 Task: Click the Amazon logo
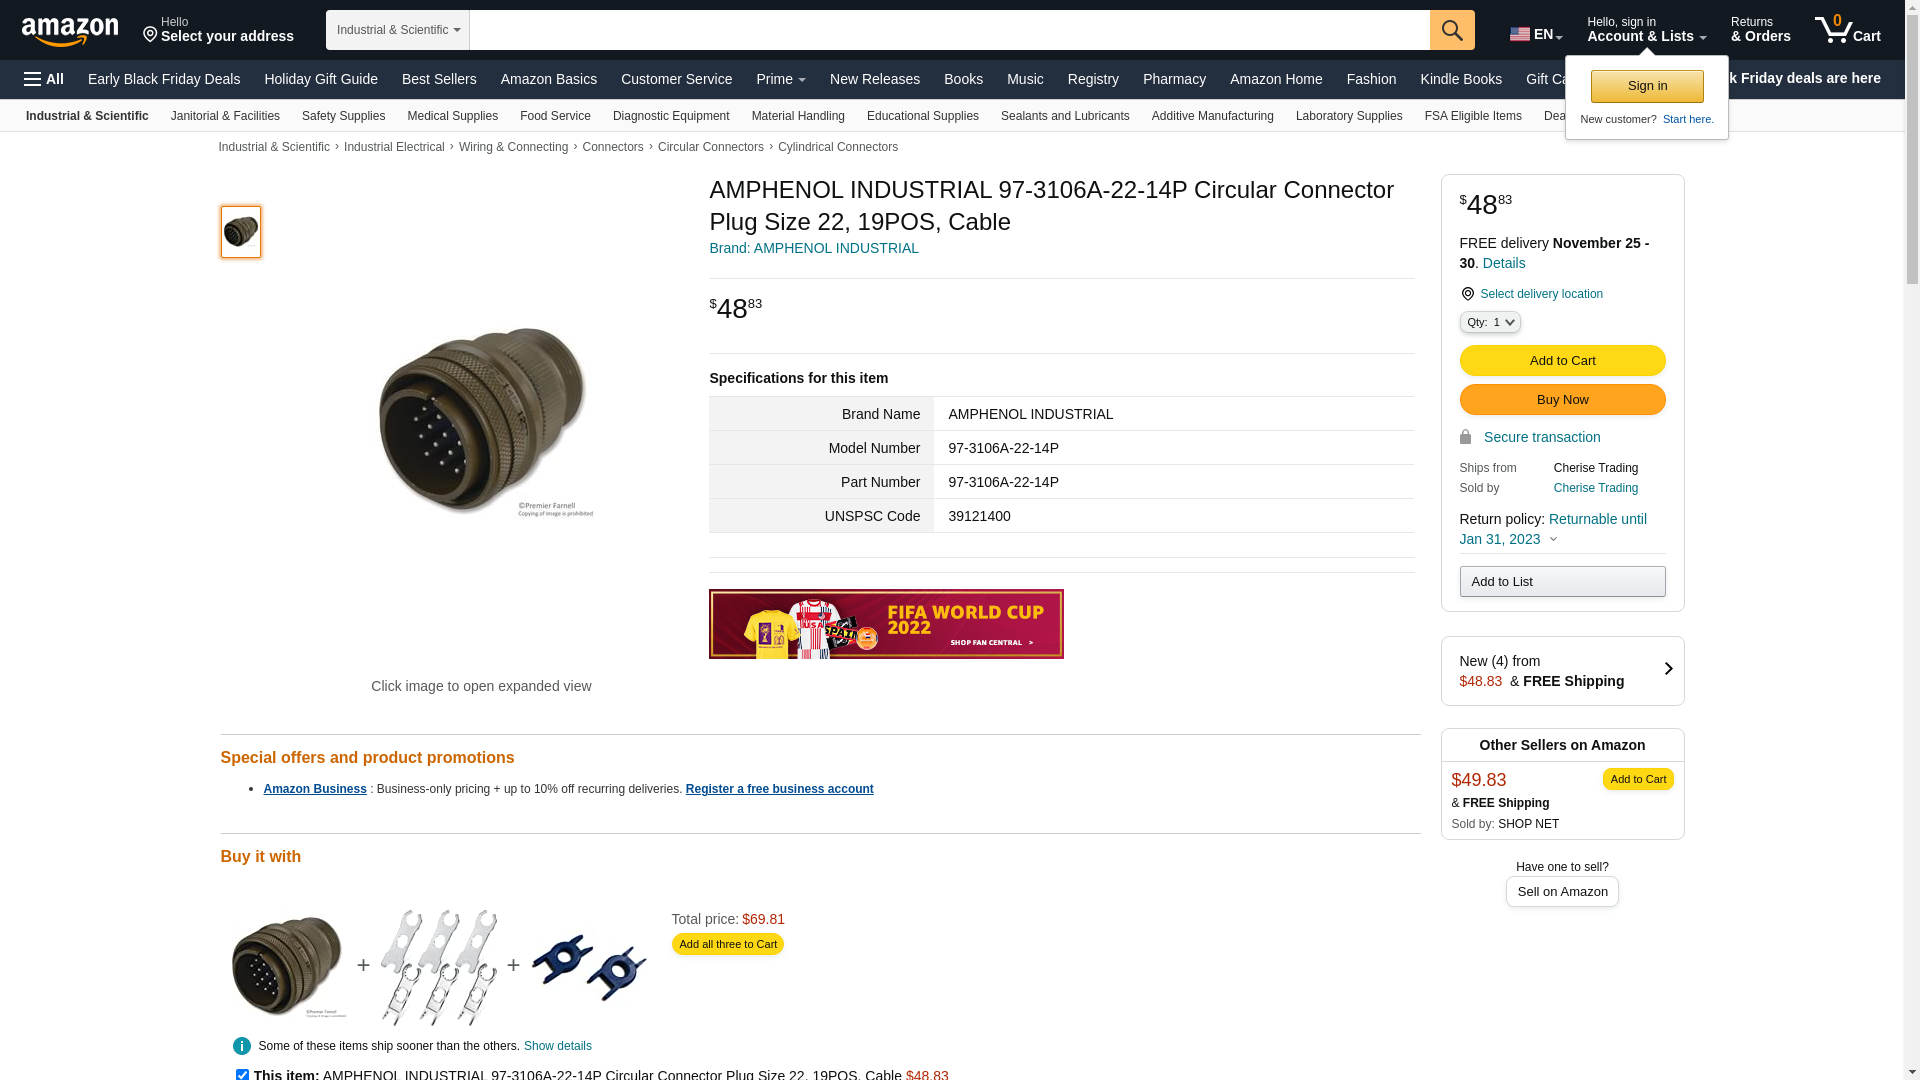(70, 31)
